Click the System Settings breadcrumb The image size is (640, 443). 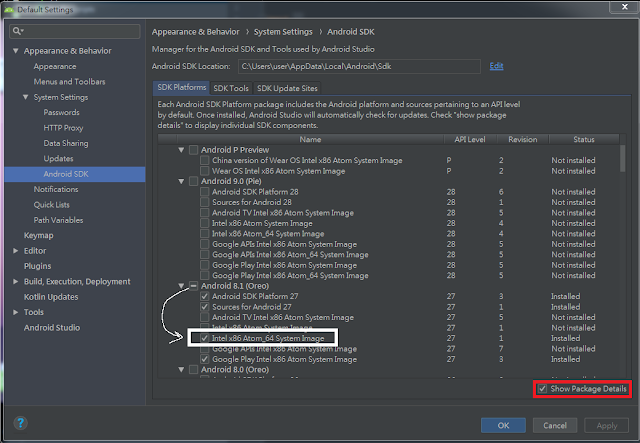point(283,32)
